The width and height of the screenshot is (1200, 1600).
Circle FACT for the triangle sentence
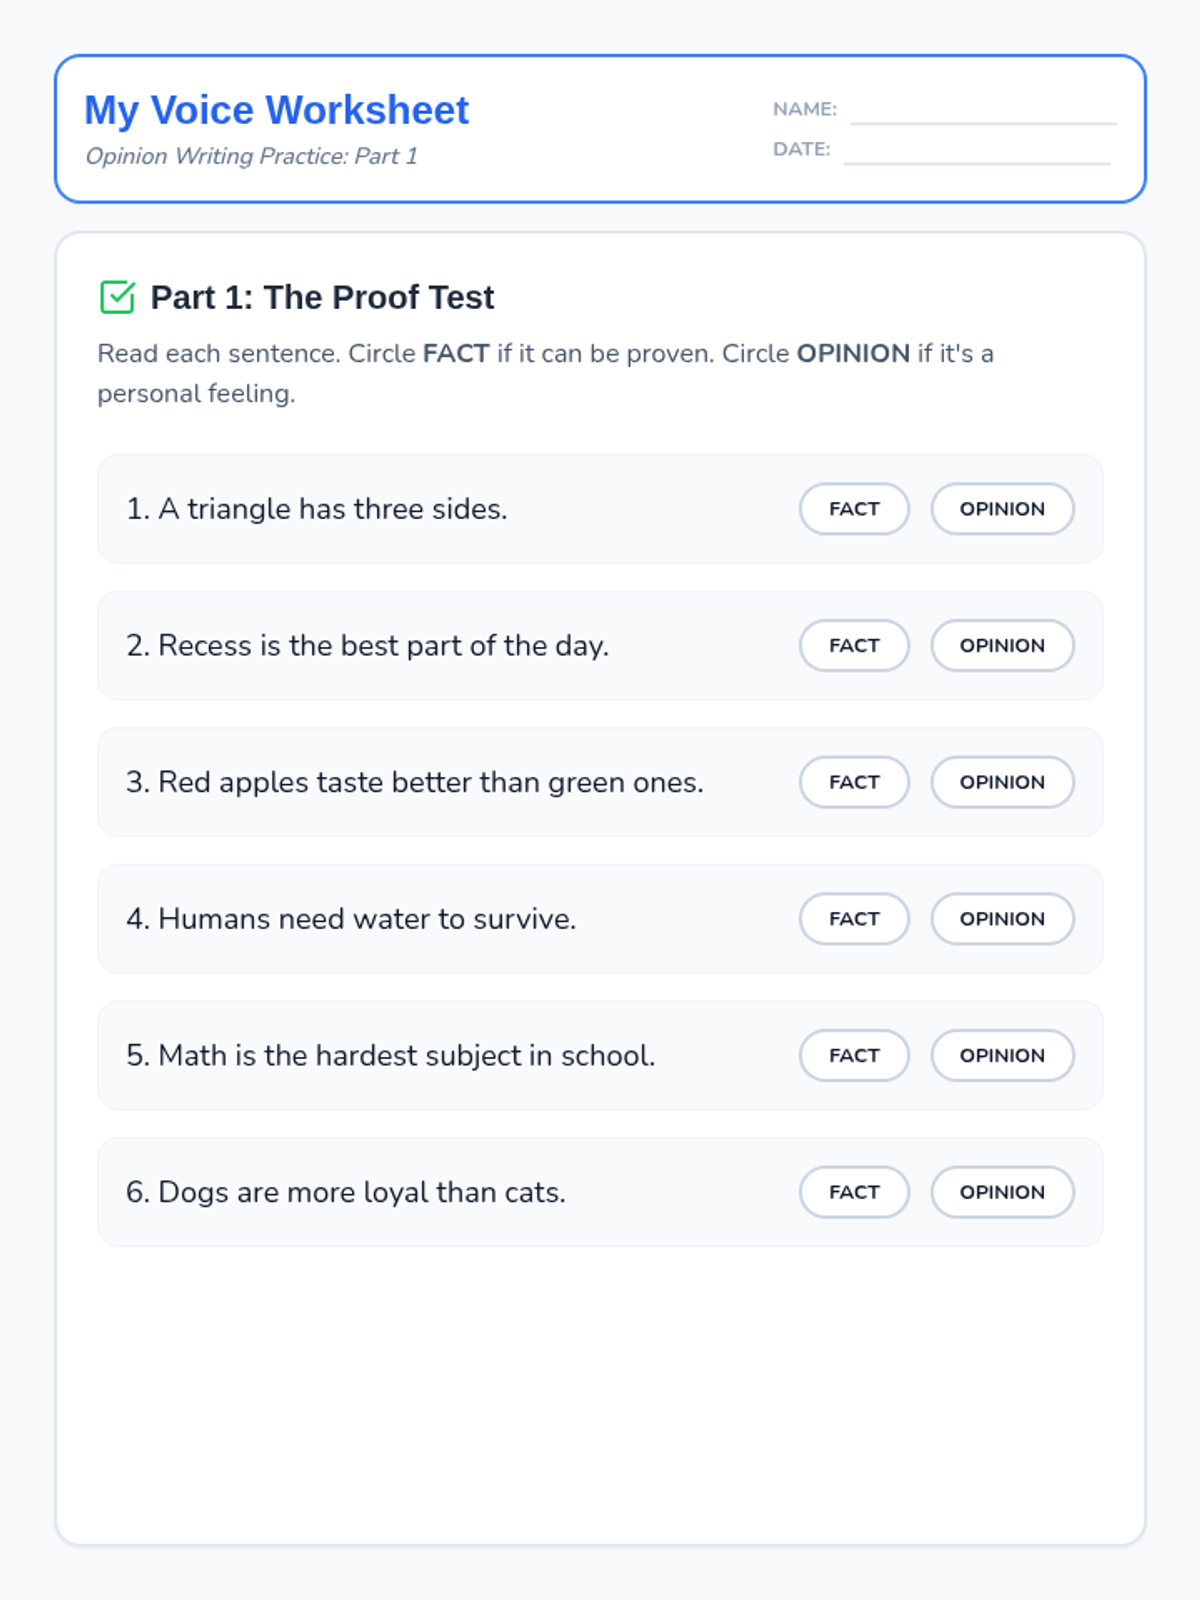coord(854,509)
